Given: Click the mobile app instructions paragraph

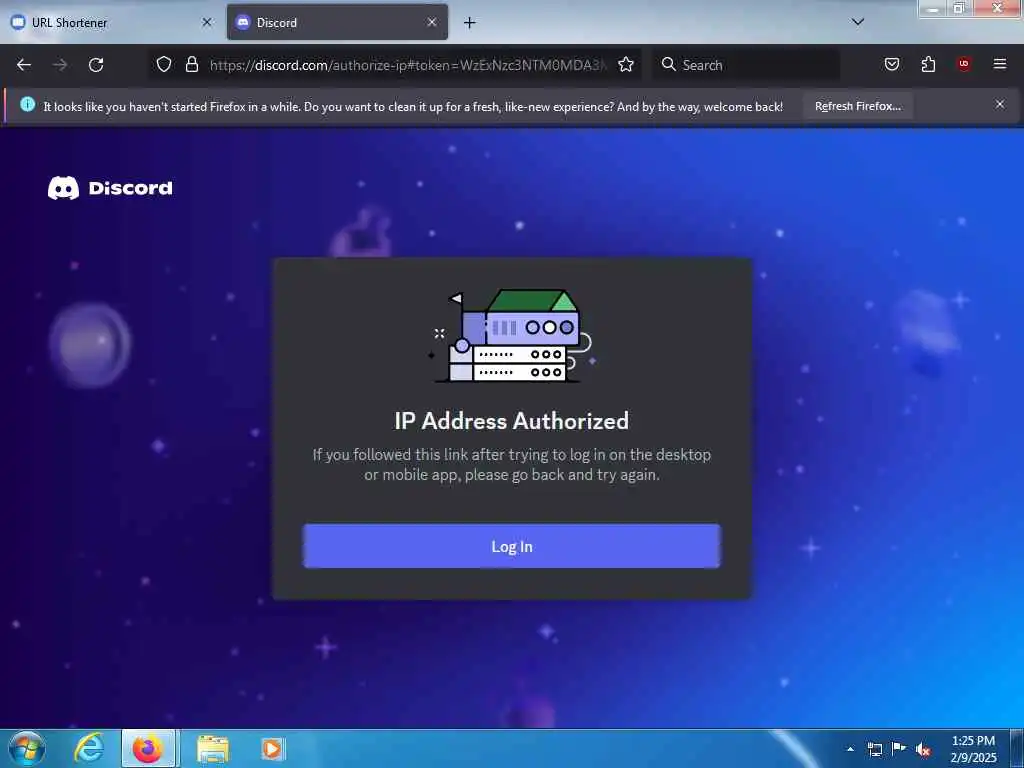Looking at the screenshot, I should pos(511,464).
